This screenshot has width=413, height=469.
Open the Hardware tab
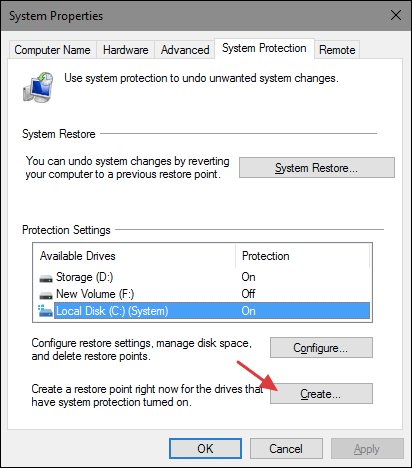[x=126, y=50]
